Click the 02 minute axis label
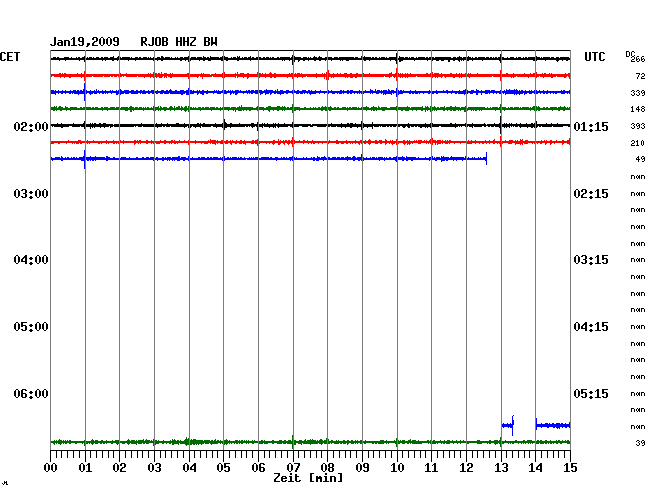 pyautogui.click(x=119, y=467)
